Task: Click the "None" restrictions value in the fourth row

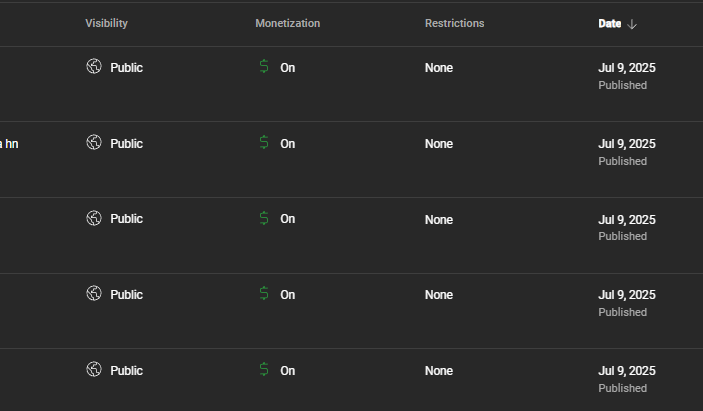Action: 438,295
